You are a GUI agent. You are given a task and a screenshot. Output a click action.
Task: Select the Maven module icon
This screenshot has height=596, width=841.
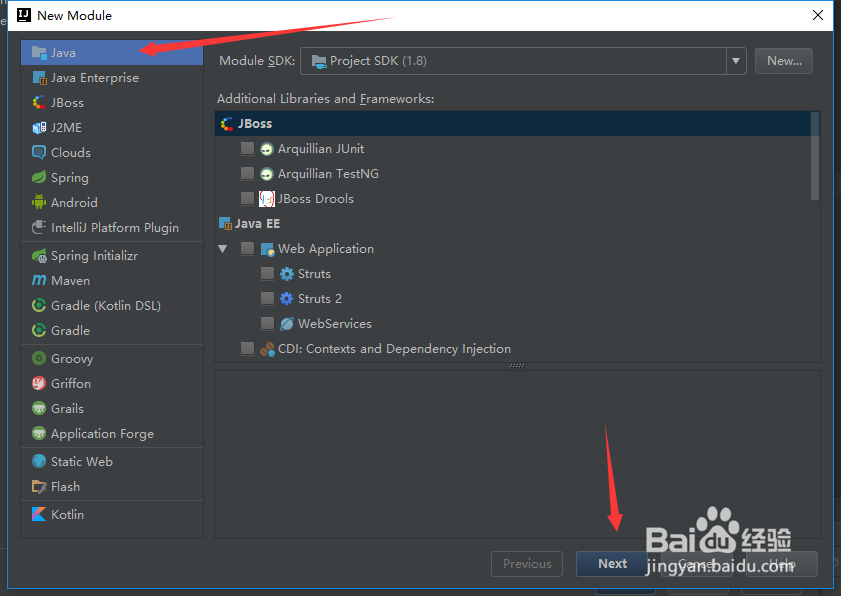[x=39, y=281]
